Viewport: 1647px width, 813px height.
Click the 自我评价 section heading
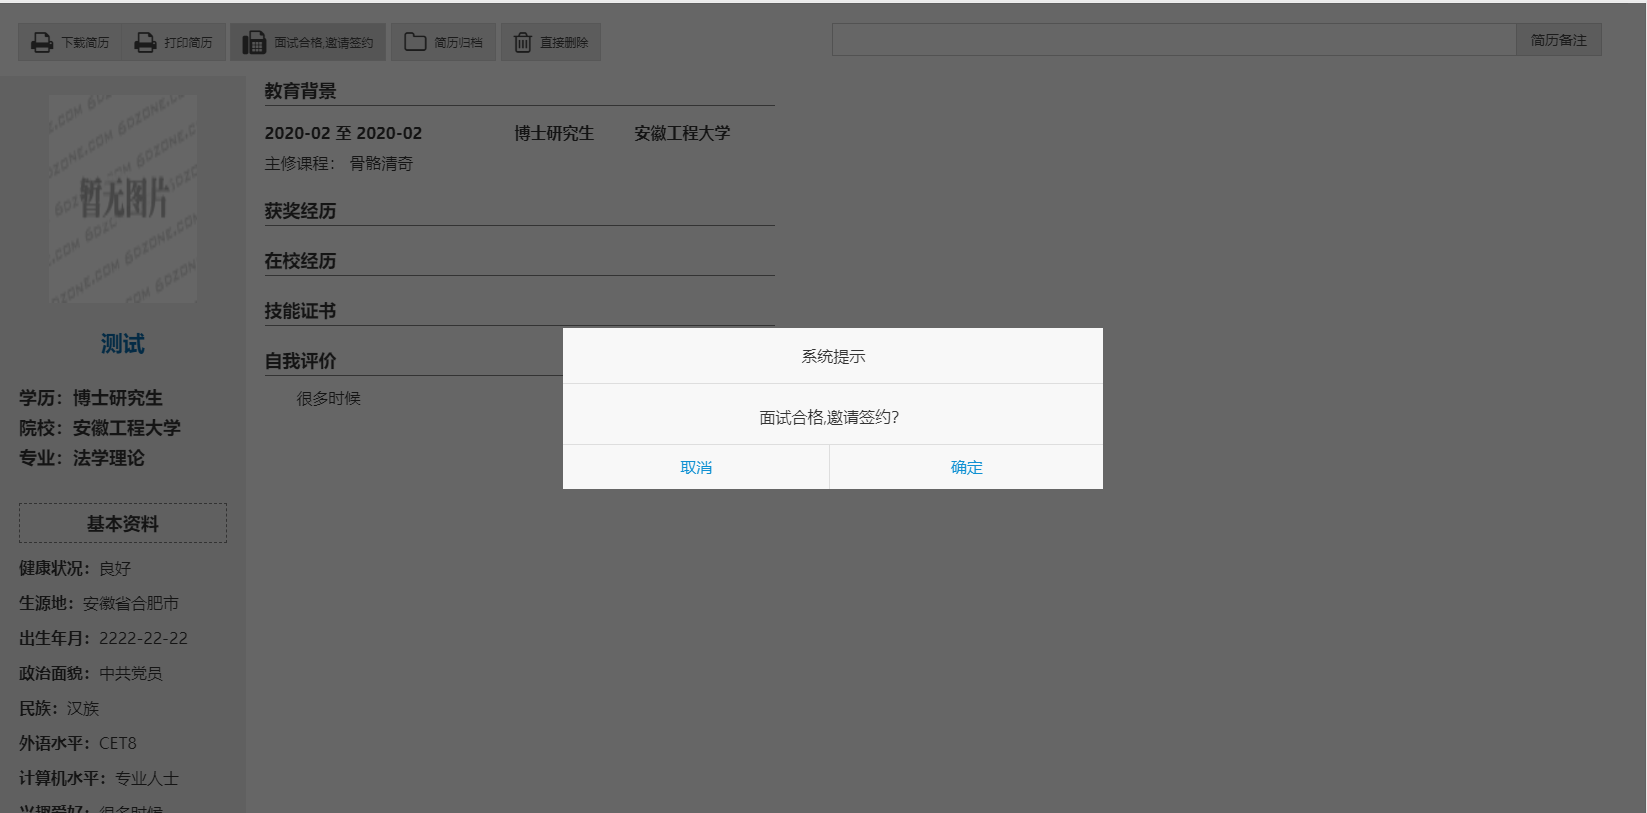(x=300, y=361)
